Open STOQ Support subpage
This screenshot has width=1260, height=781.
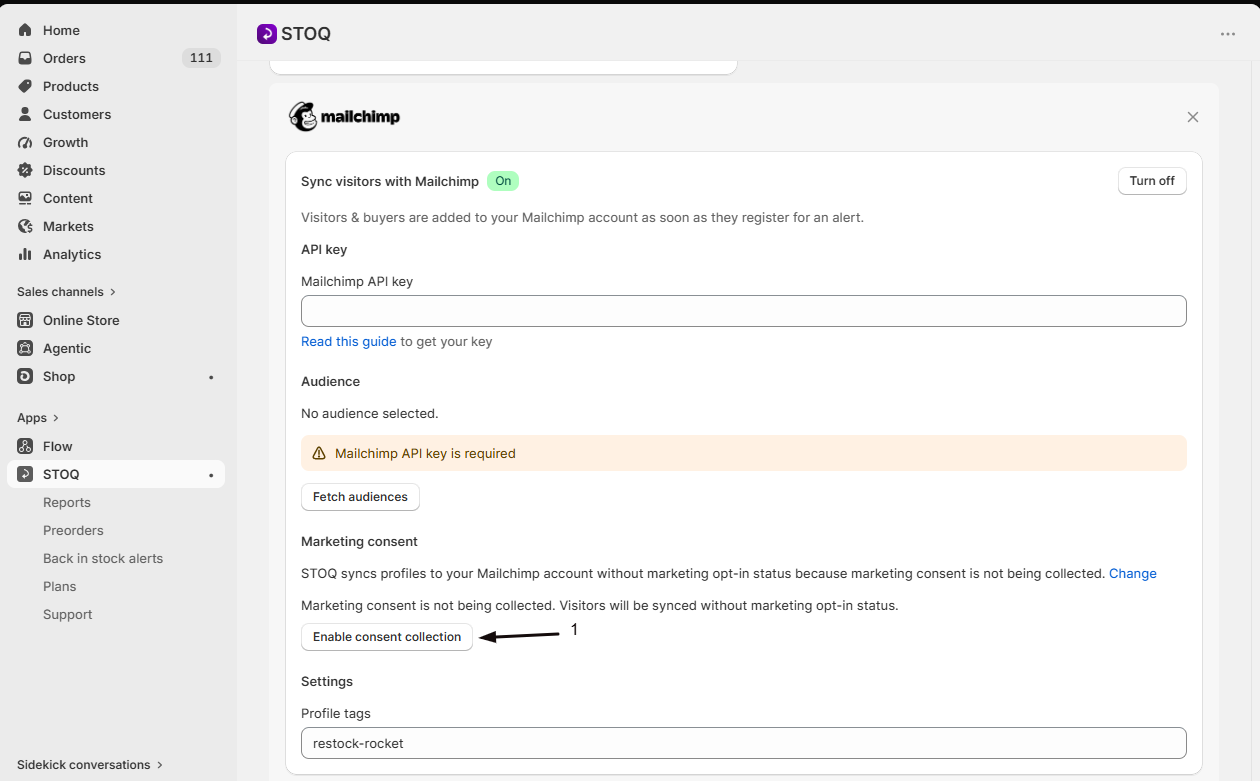pos(68,614)
